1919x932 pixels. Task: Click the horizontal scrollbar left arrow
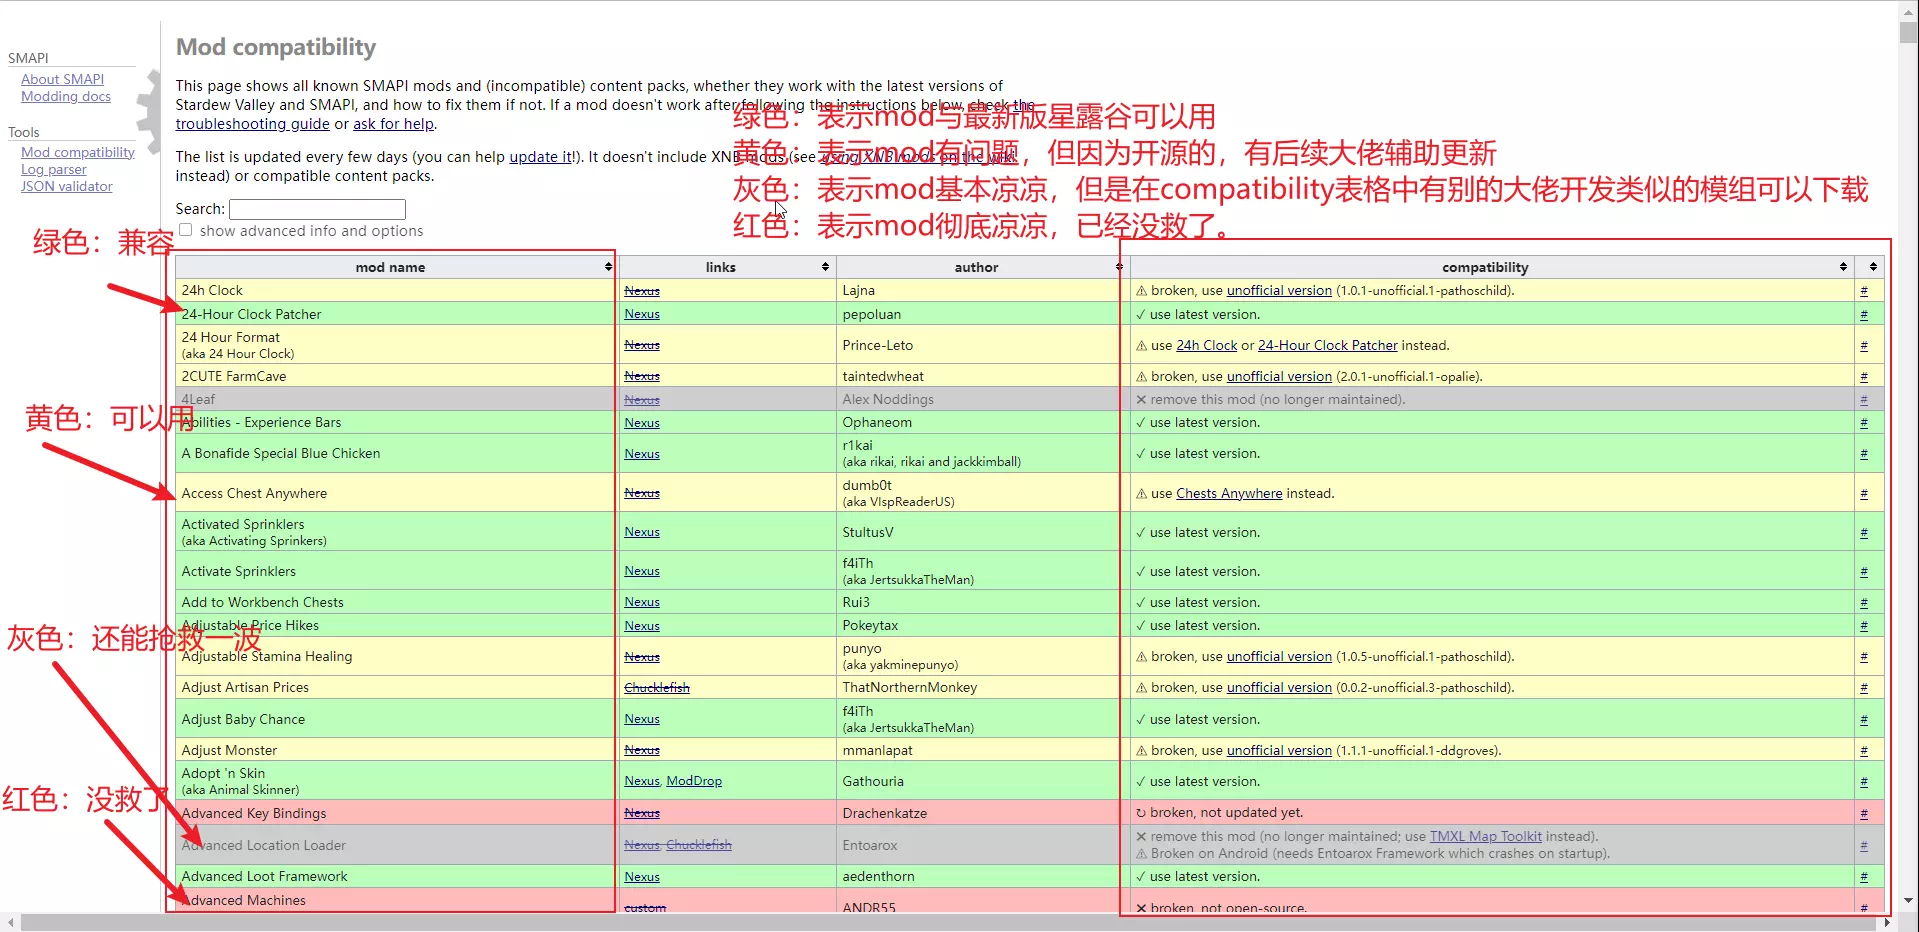(10, 922)
